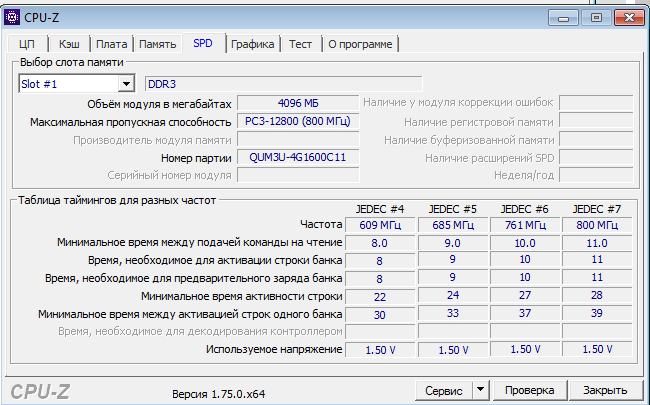This screenshot has width=650, height=405.
Task: Expand the Slot #1 memory slot dropdown
Action: 125,84
